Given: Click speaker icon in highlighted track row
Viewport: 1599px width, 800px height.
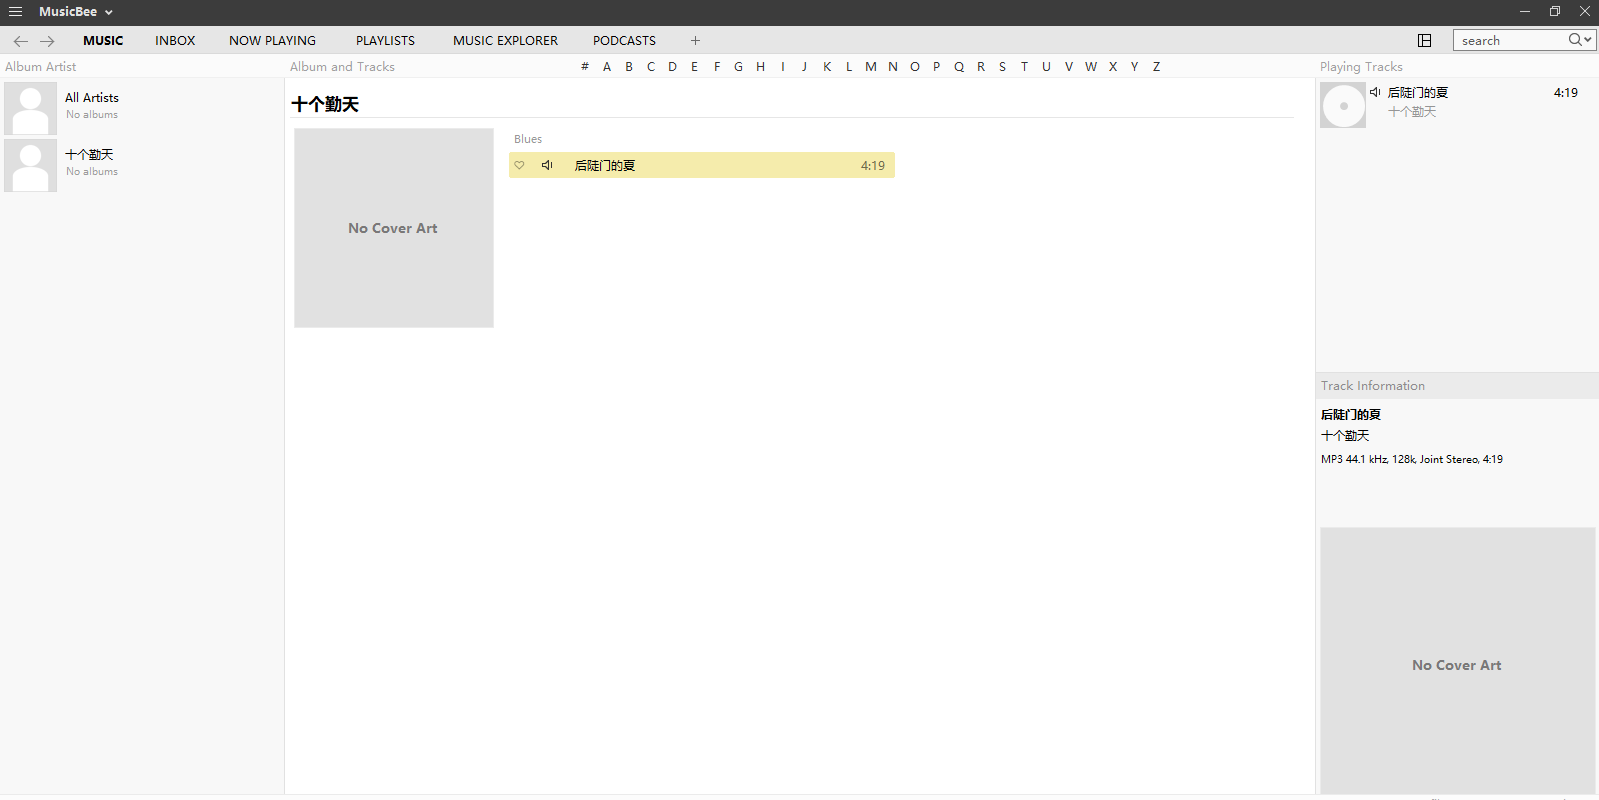Looking at the screenshot, I should [547, 166].
